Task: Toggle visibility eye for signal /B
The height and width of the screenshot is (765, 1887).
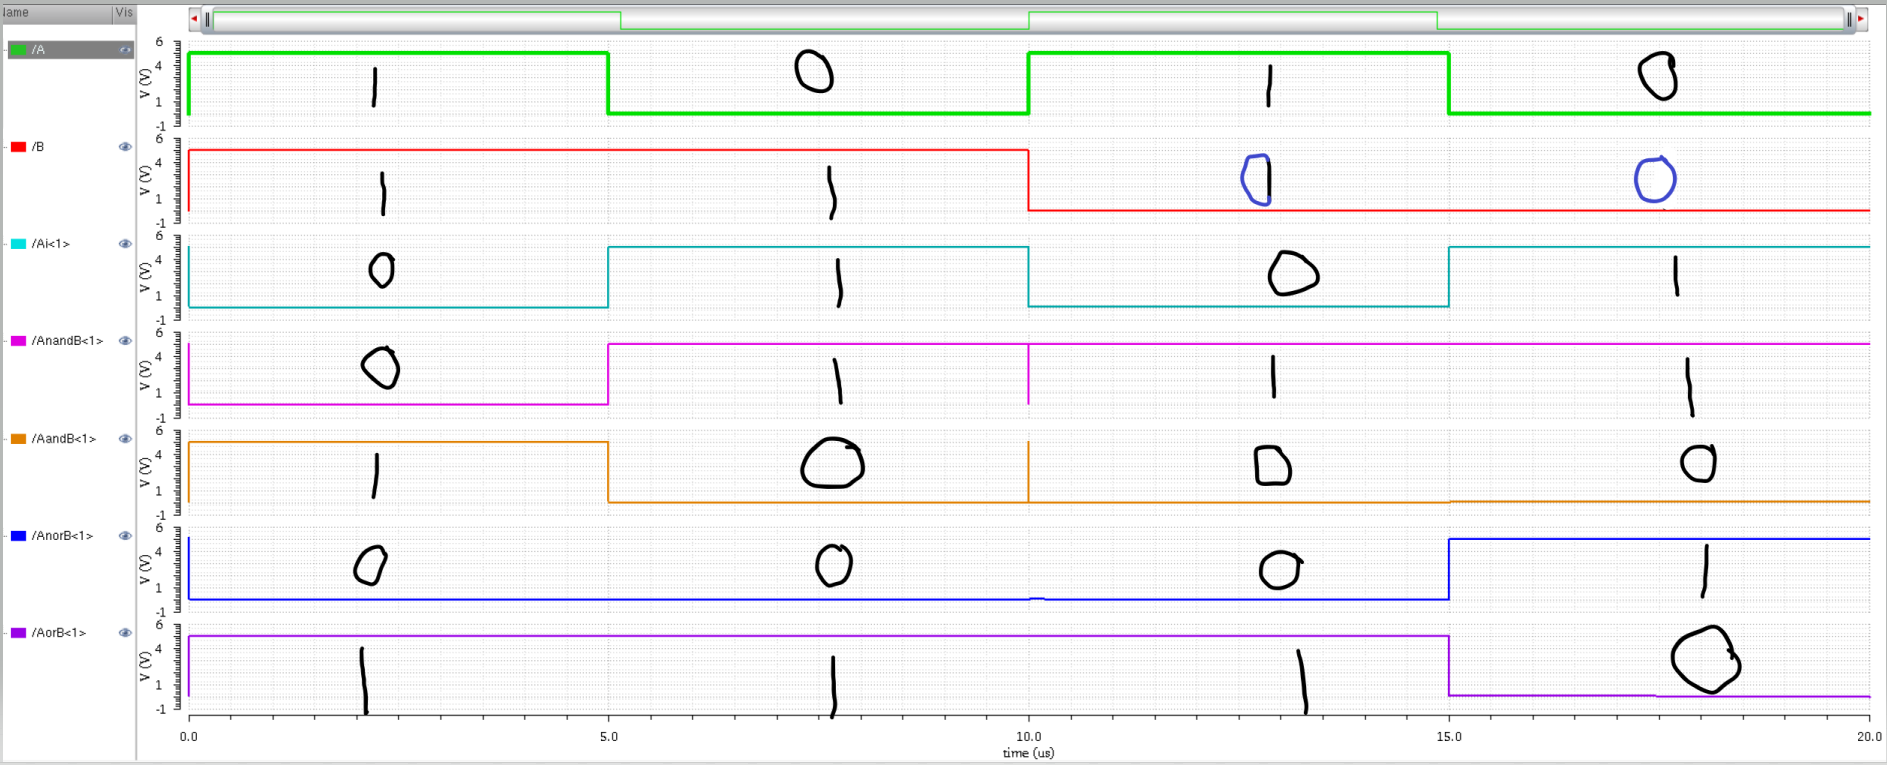Action: pos(125,147)
